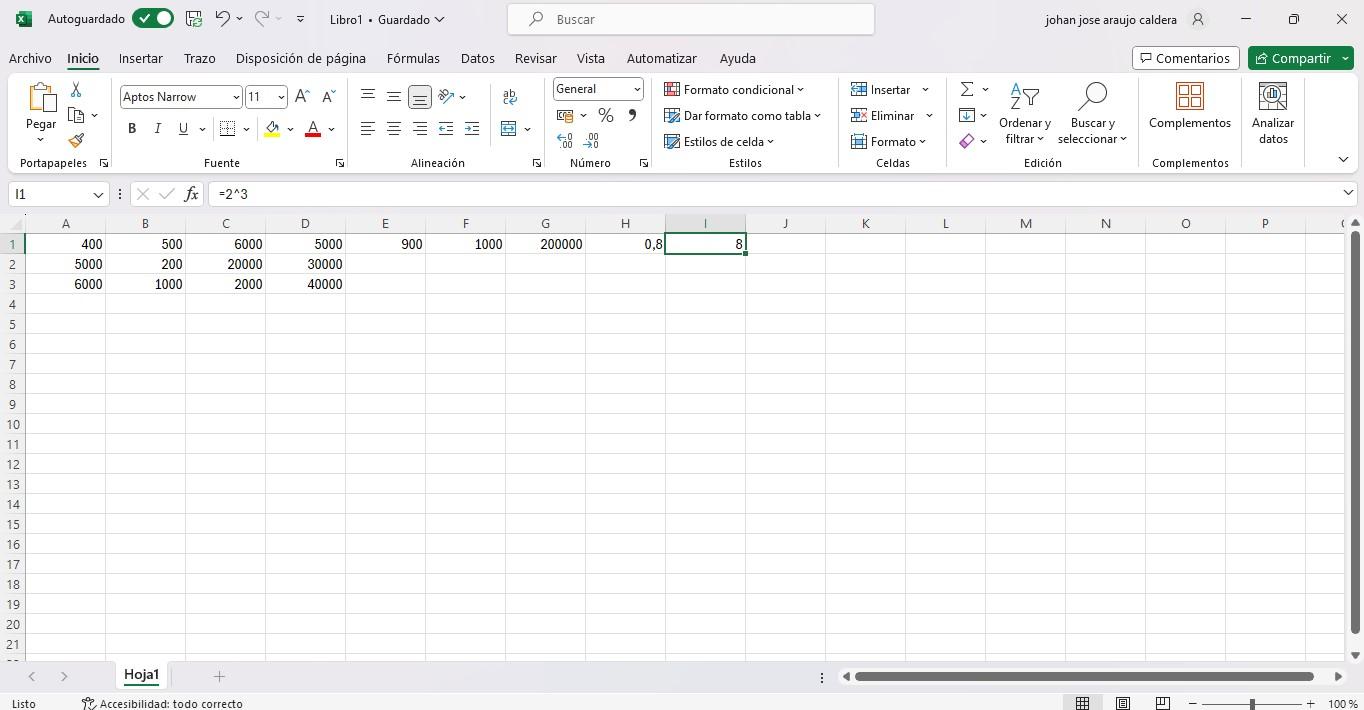1364x710 pixels.
Task: Open the Insertar ribbon tab
Action: pos(140,58)
